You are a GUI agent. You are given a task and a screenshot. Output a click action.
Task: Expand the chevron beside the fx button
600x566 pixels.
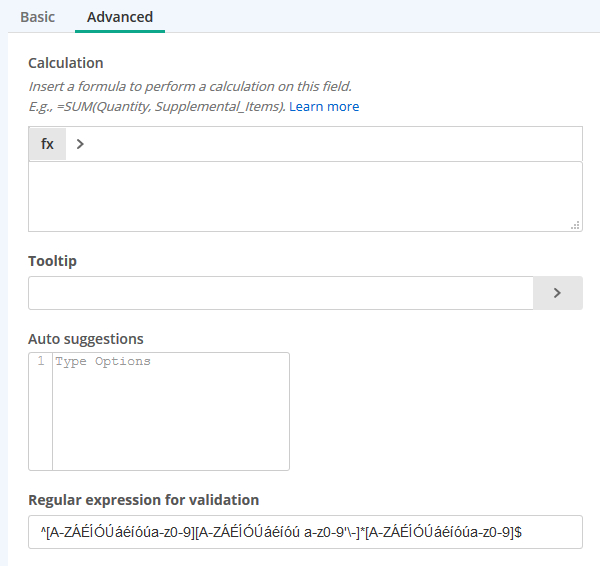coord(80,144)
